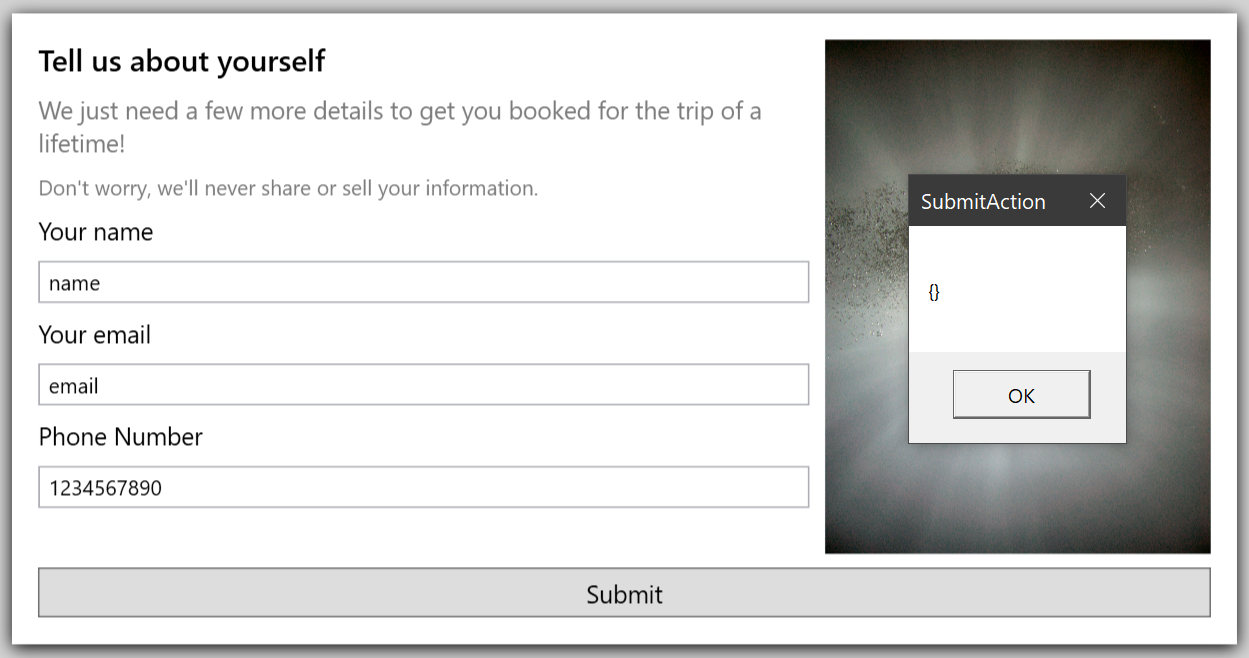
Task: Close the SubmitAction dialog
Action: [x=1097, y=200]
